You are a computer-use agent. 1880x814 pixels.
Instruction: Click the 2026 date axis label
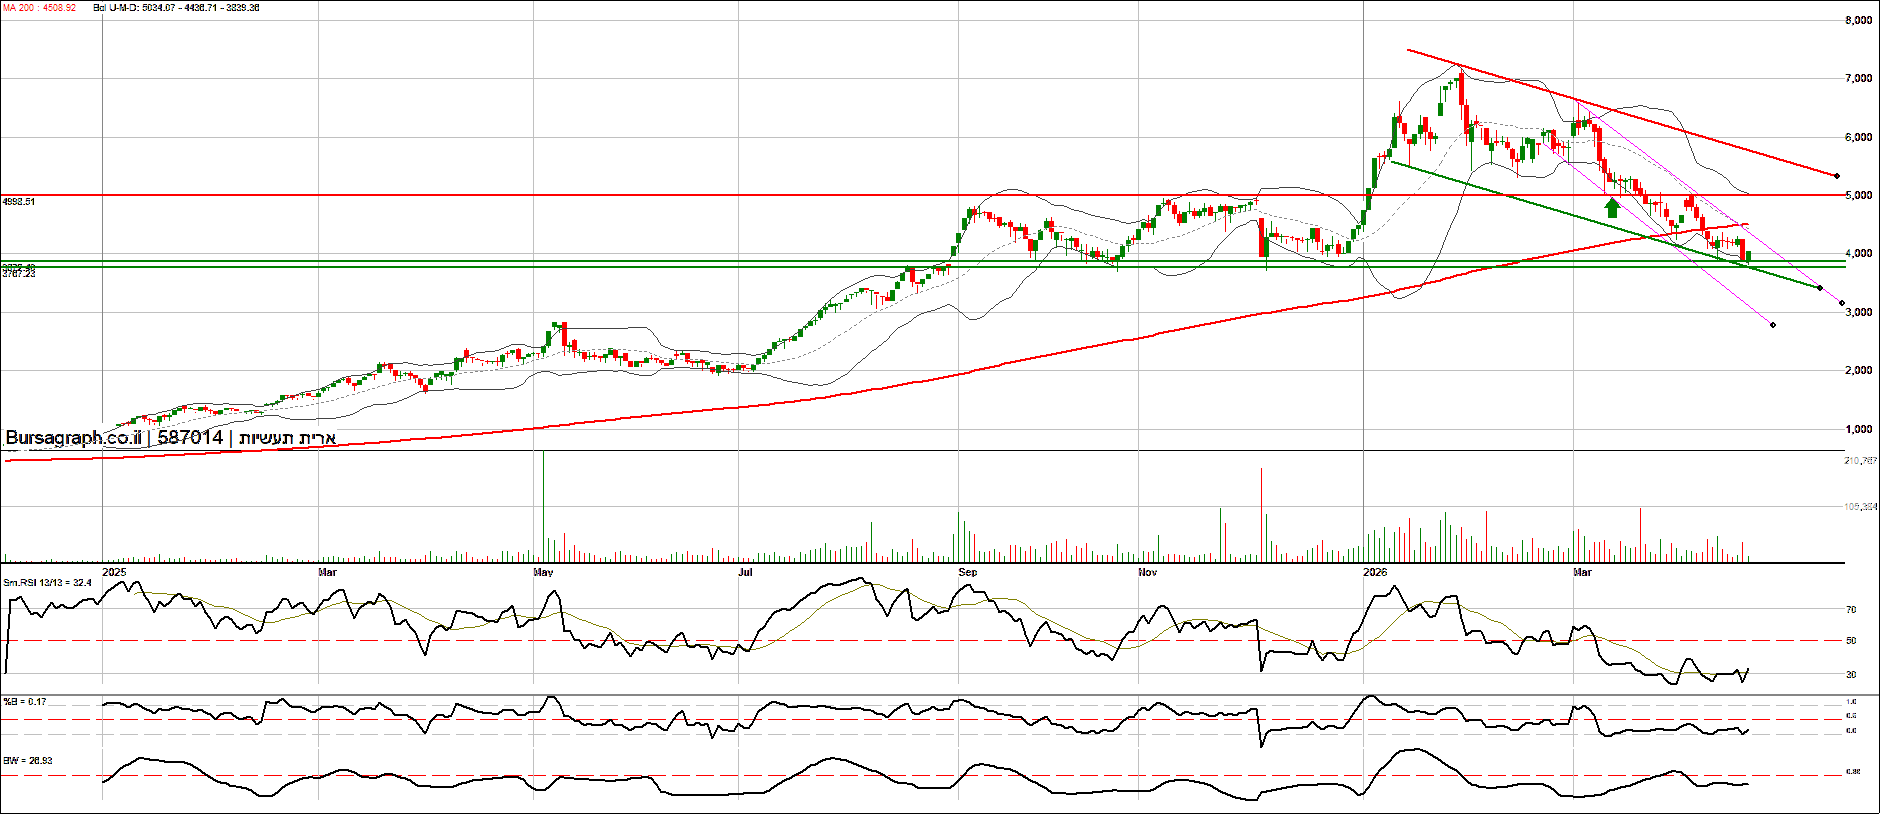[x=1375, y=572]
